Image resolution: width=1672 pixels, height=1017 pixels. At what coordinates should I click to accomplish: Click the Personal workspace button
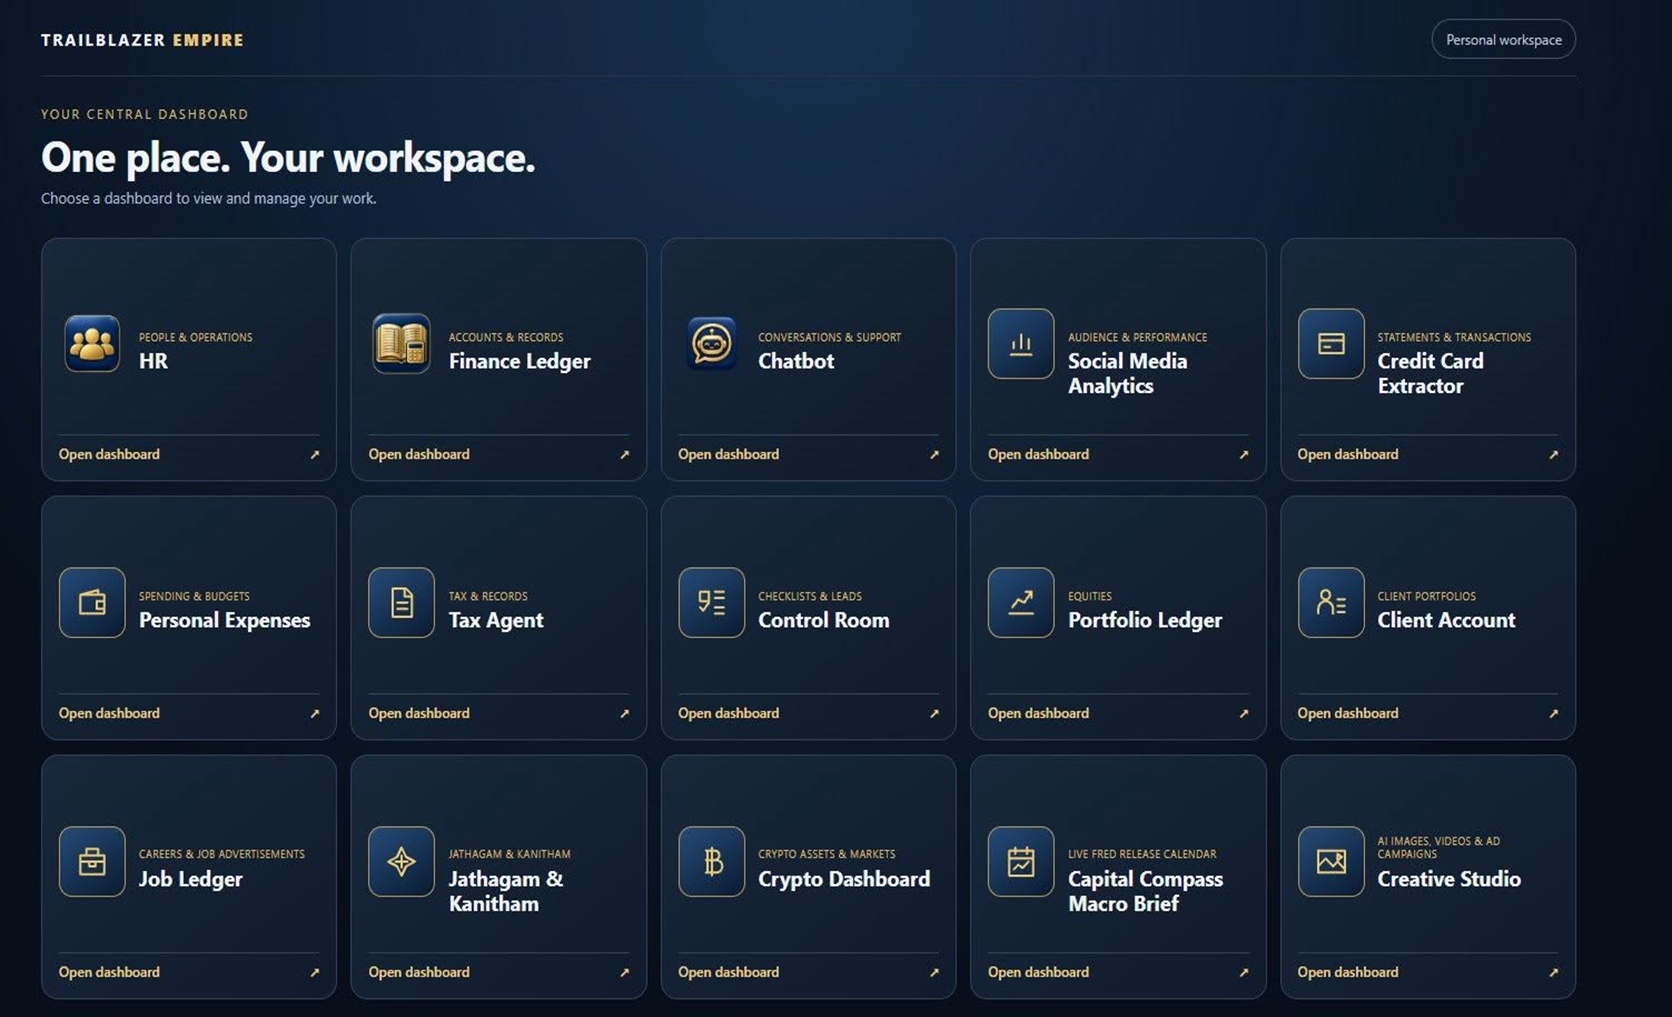point(1503,40)
